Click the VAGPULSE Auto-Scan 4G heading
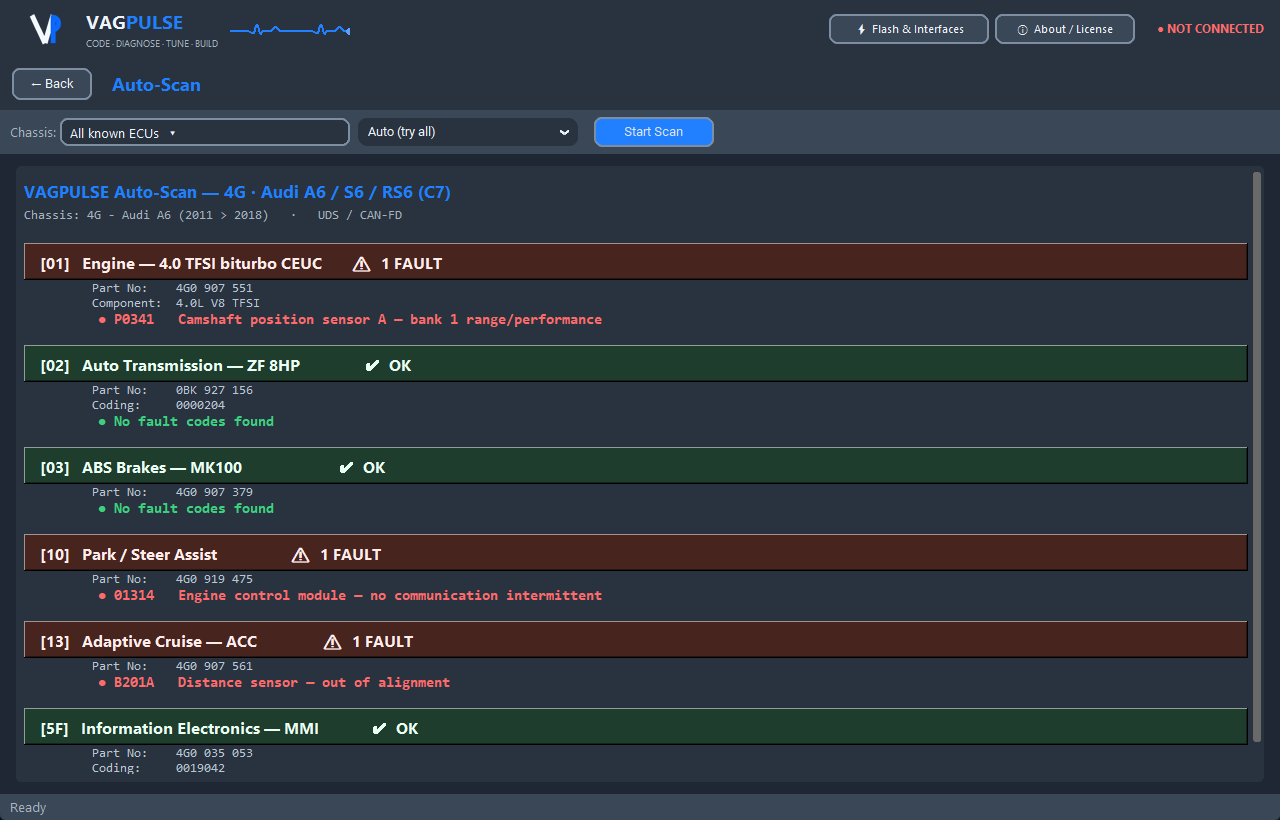Screen dimensions: 1280x820 tap(237, 192)
